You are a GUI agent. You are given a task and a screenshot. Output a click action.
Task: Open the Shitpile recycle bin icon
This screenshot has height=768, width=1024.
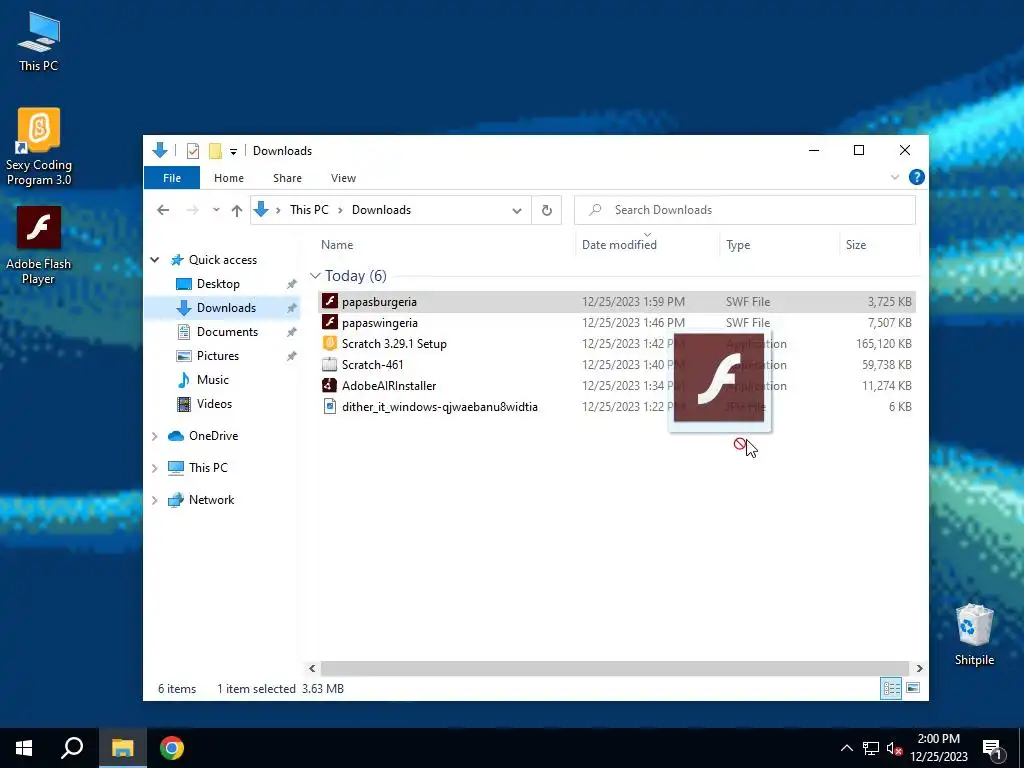point(974,635)
